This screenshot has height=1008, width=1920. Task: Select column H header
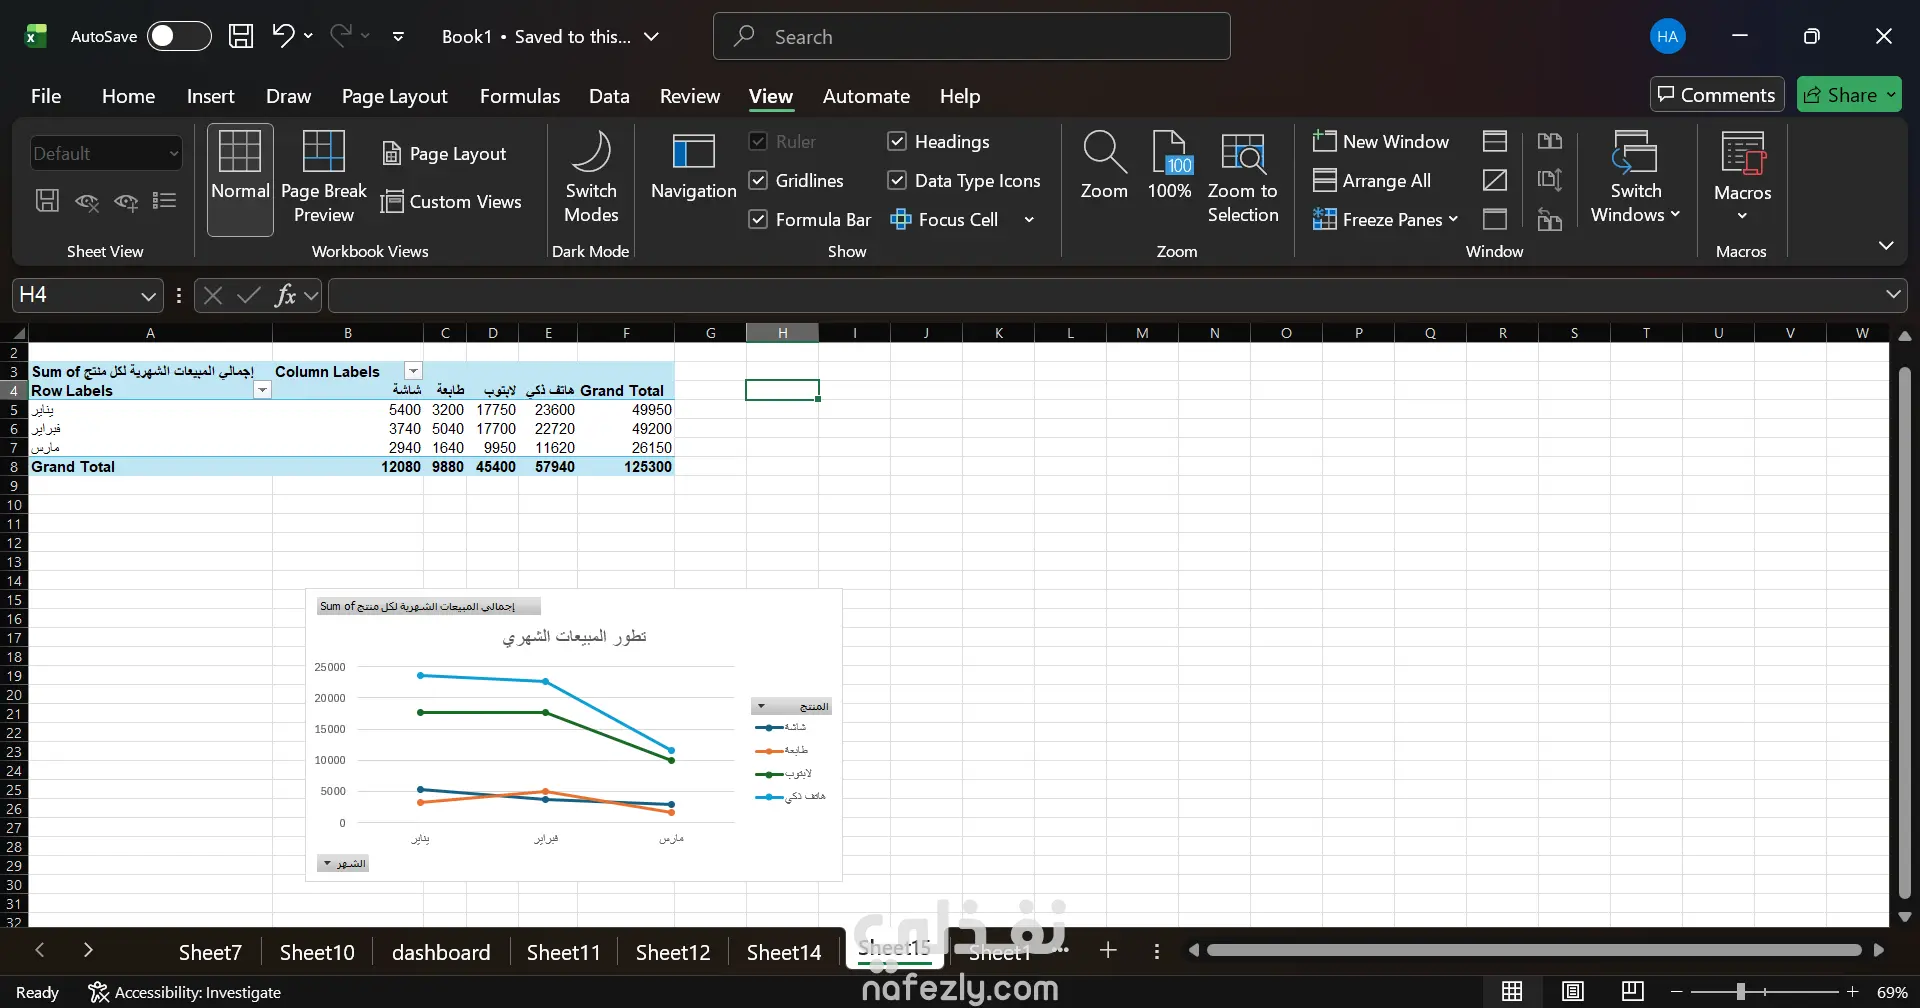tap(782, 333)
